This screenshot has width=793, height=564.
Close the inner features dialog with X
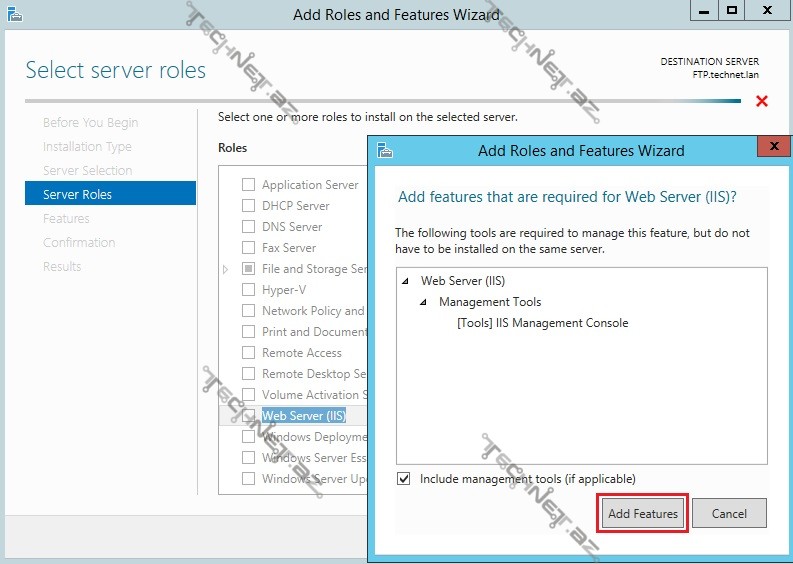point(772,147)
